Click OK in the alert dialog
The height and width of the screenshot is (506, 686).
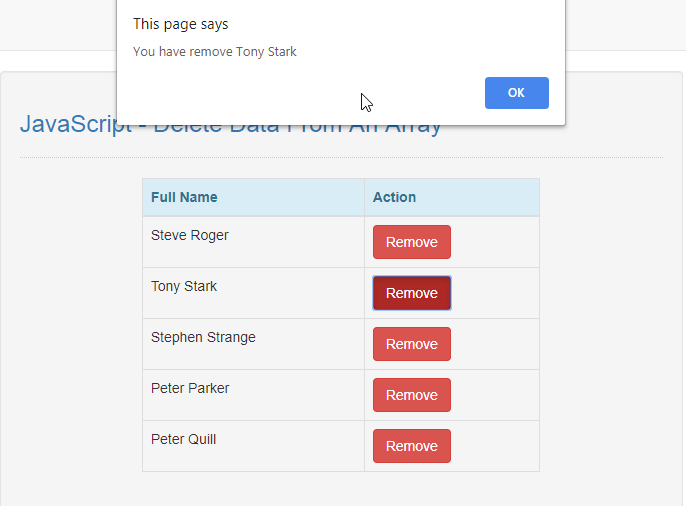(x=516, y=93)
